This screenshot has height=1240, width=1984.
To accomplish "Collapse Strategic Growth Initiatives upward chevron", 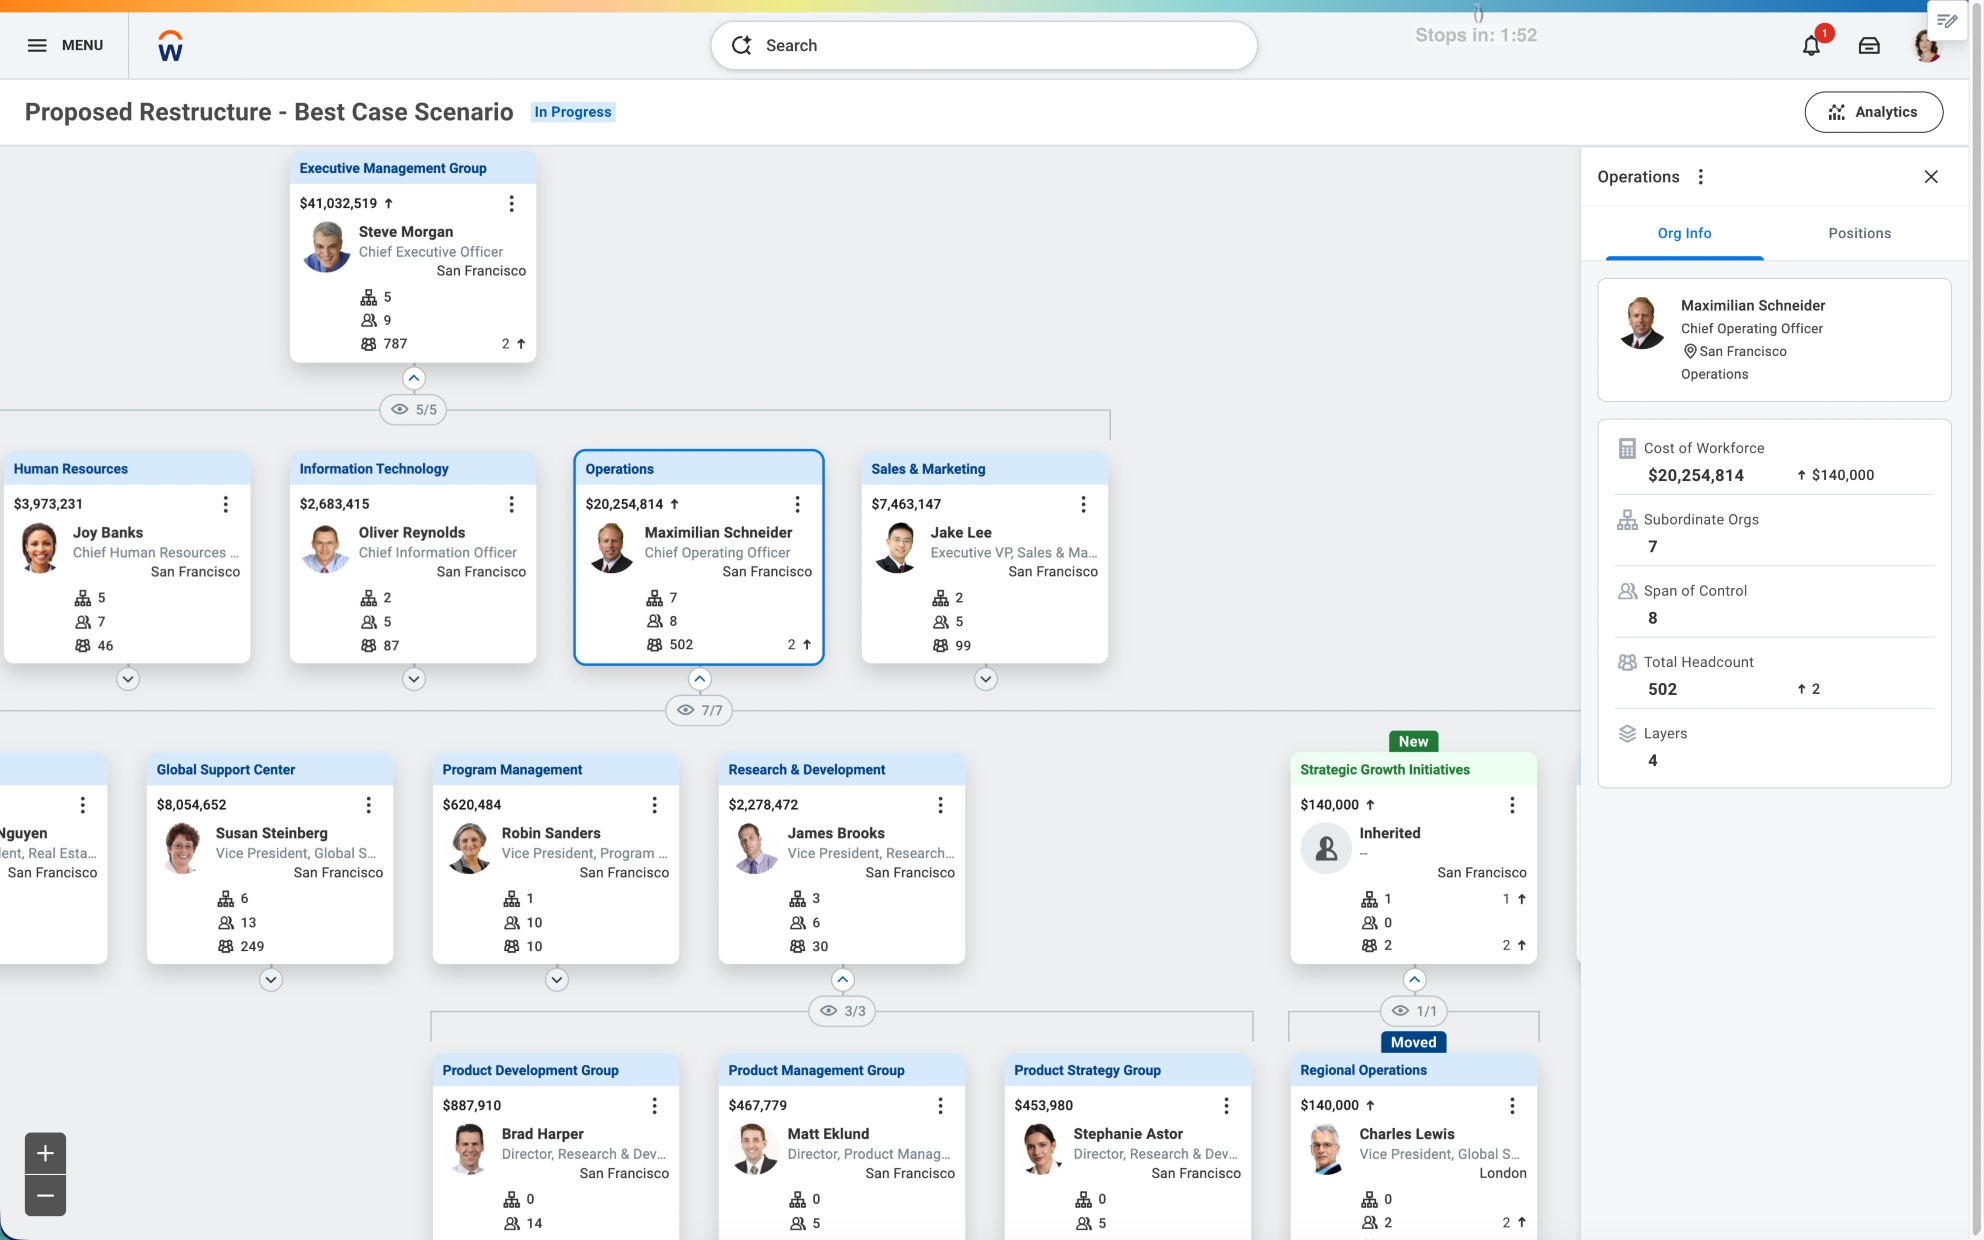I will click(1414, 980).
